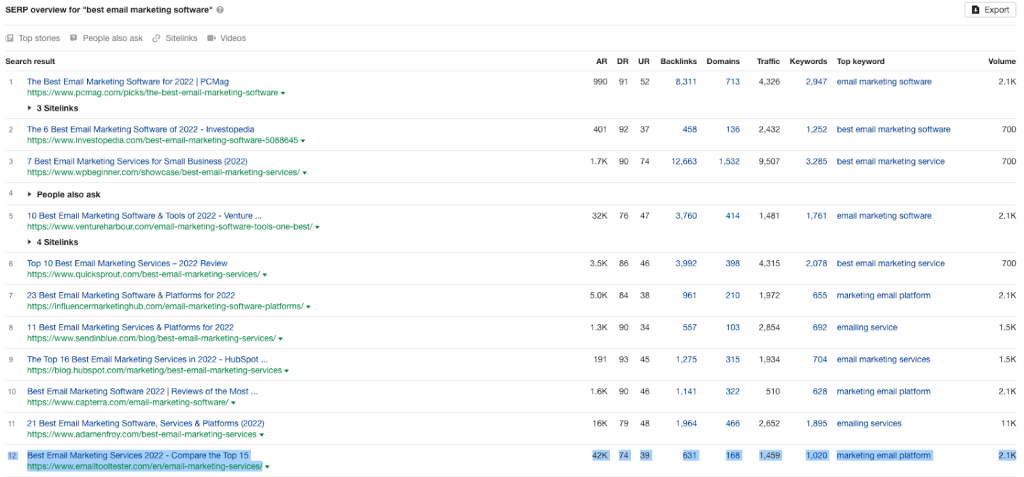Image resolution: width=1024 pixels, height=477 pixels.
Task: Open the help icon beside SERP overview title
Action: [220, 10]
